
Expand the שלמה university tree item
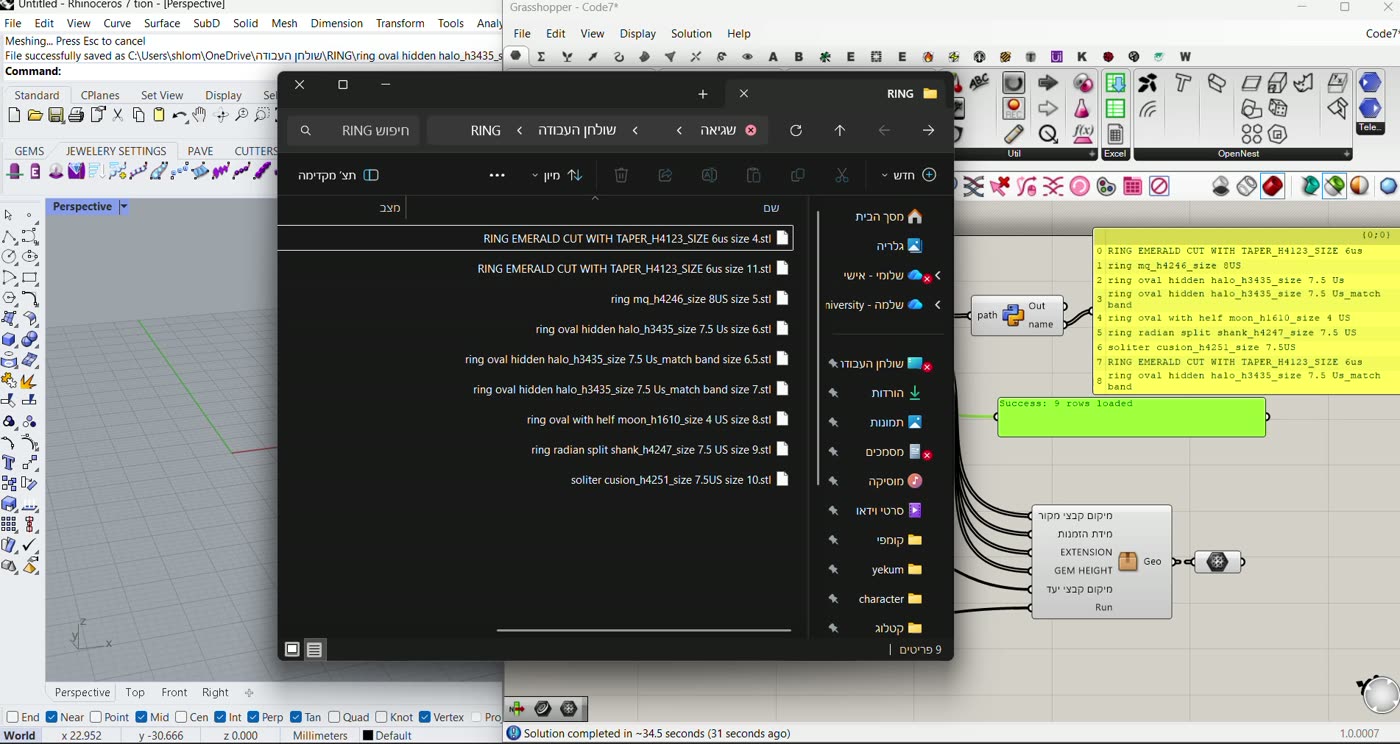tap(938, 305)
